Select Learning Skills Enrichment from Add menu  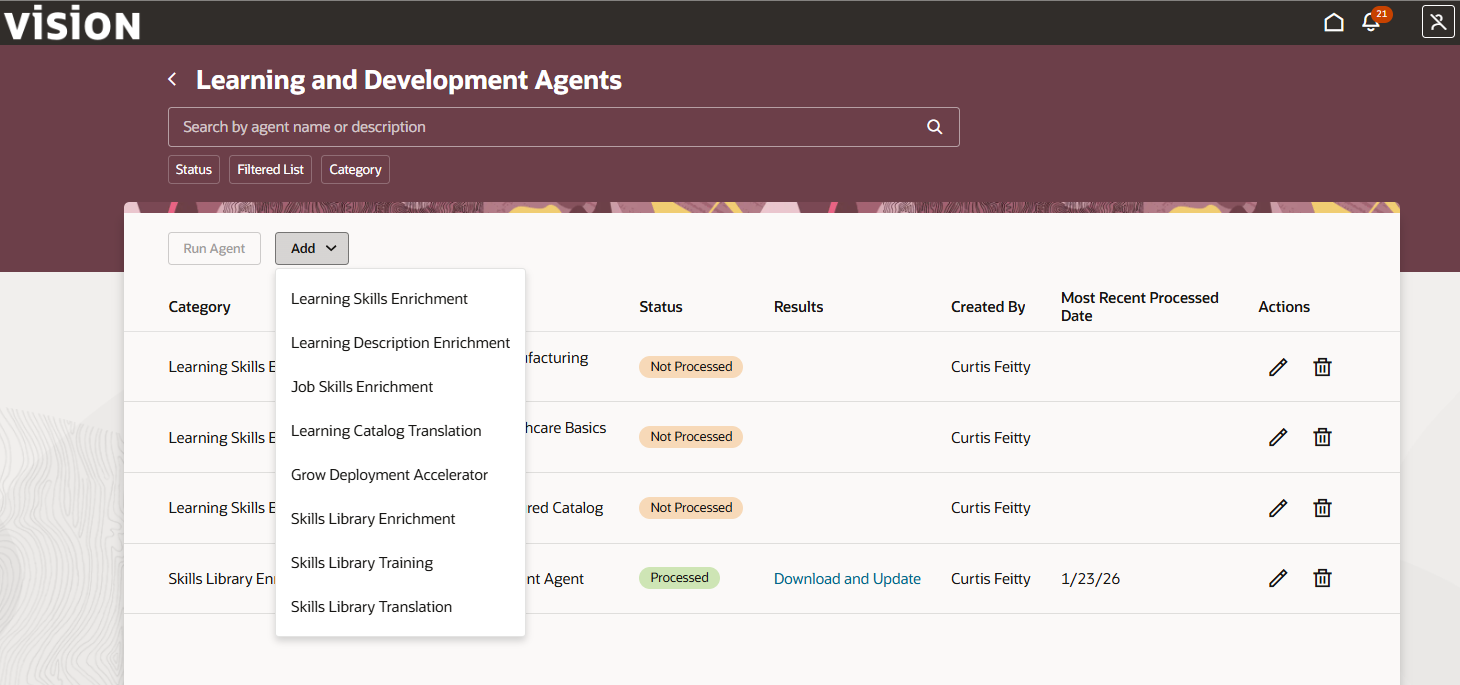point(400,299)
